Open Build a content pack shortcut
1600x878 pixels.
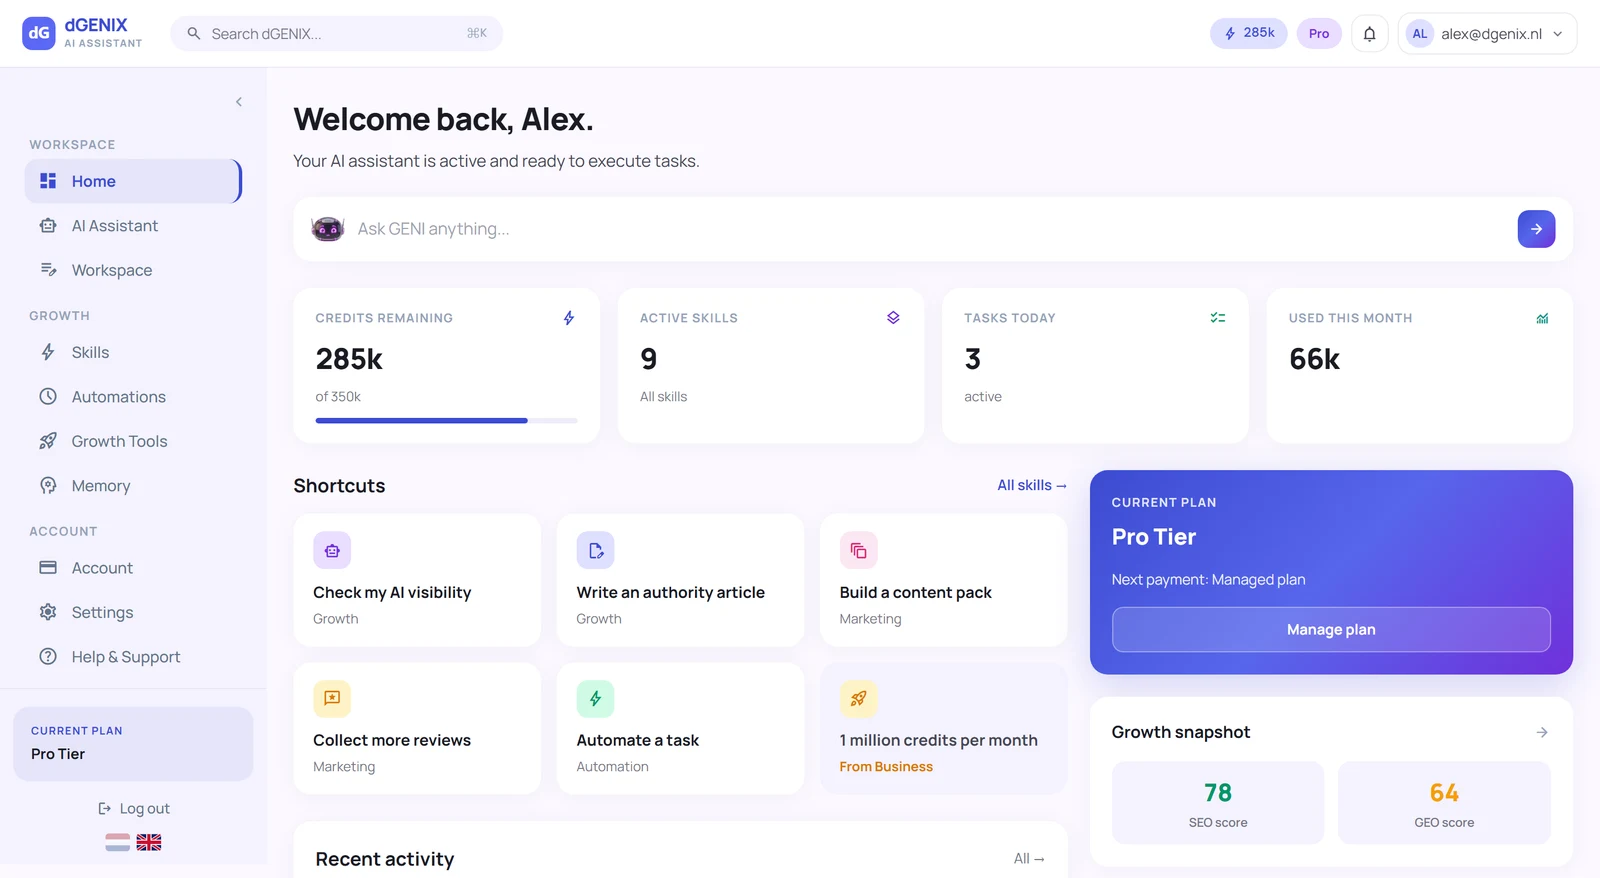tap(943, 580)
